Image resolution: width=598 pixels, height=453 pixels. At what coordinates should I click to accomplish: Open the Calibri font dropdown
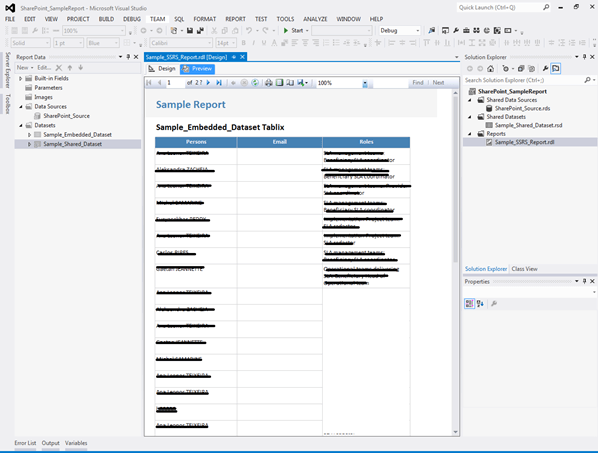pyautogui.click(x=209, y=43)
